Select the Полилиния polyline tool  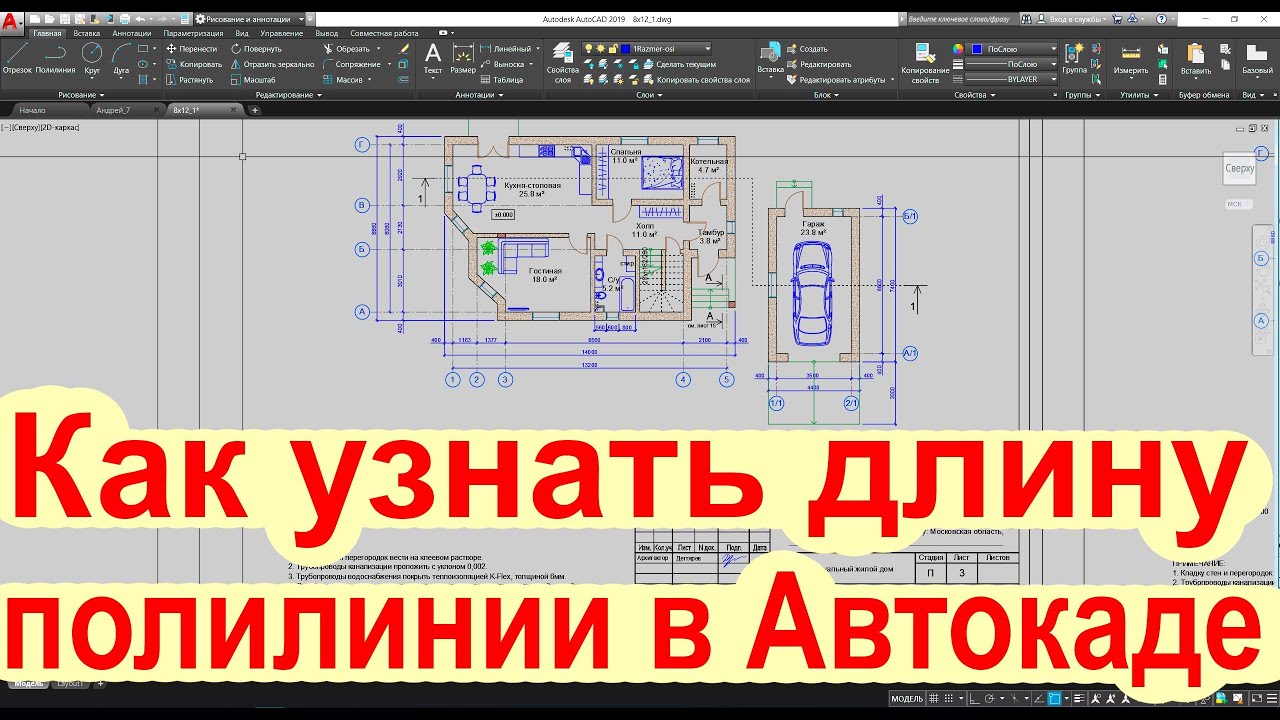coord(55,58)
